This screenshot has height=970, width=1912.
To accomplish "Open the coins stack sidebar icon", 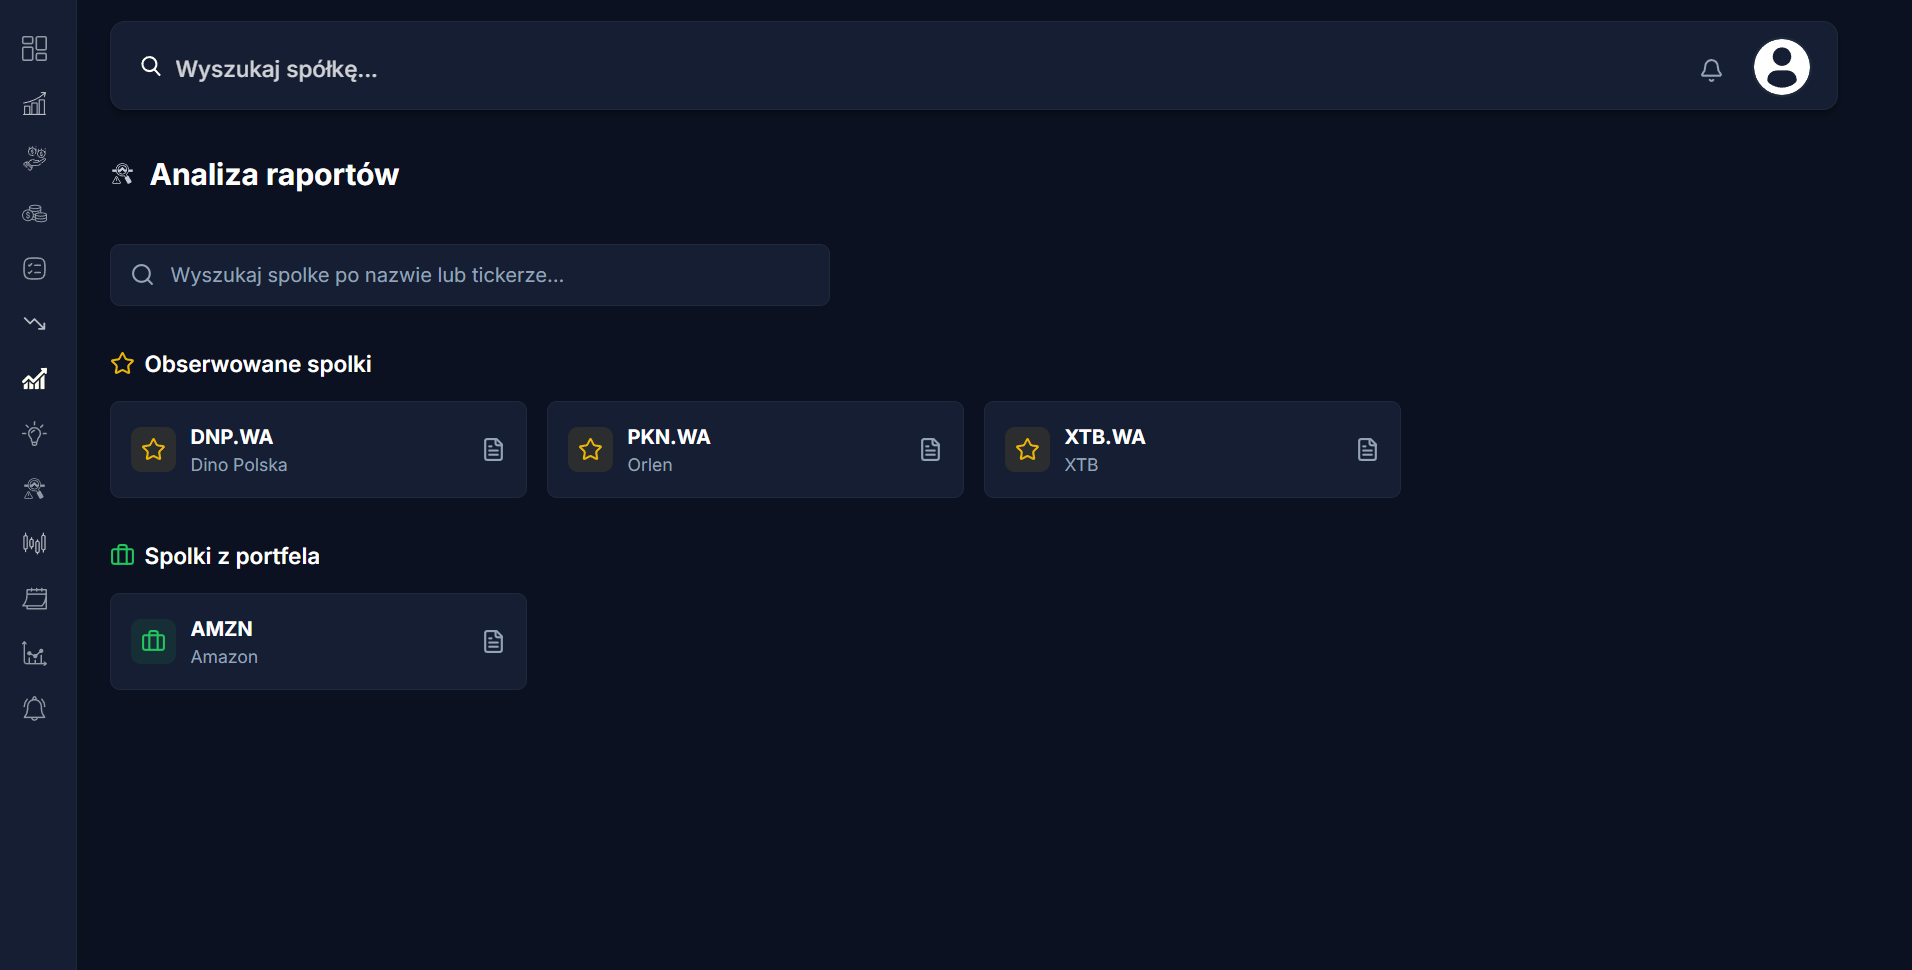I will click(35, 214).
